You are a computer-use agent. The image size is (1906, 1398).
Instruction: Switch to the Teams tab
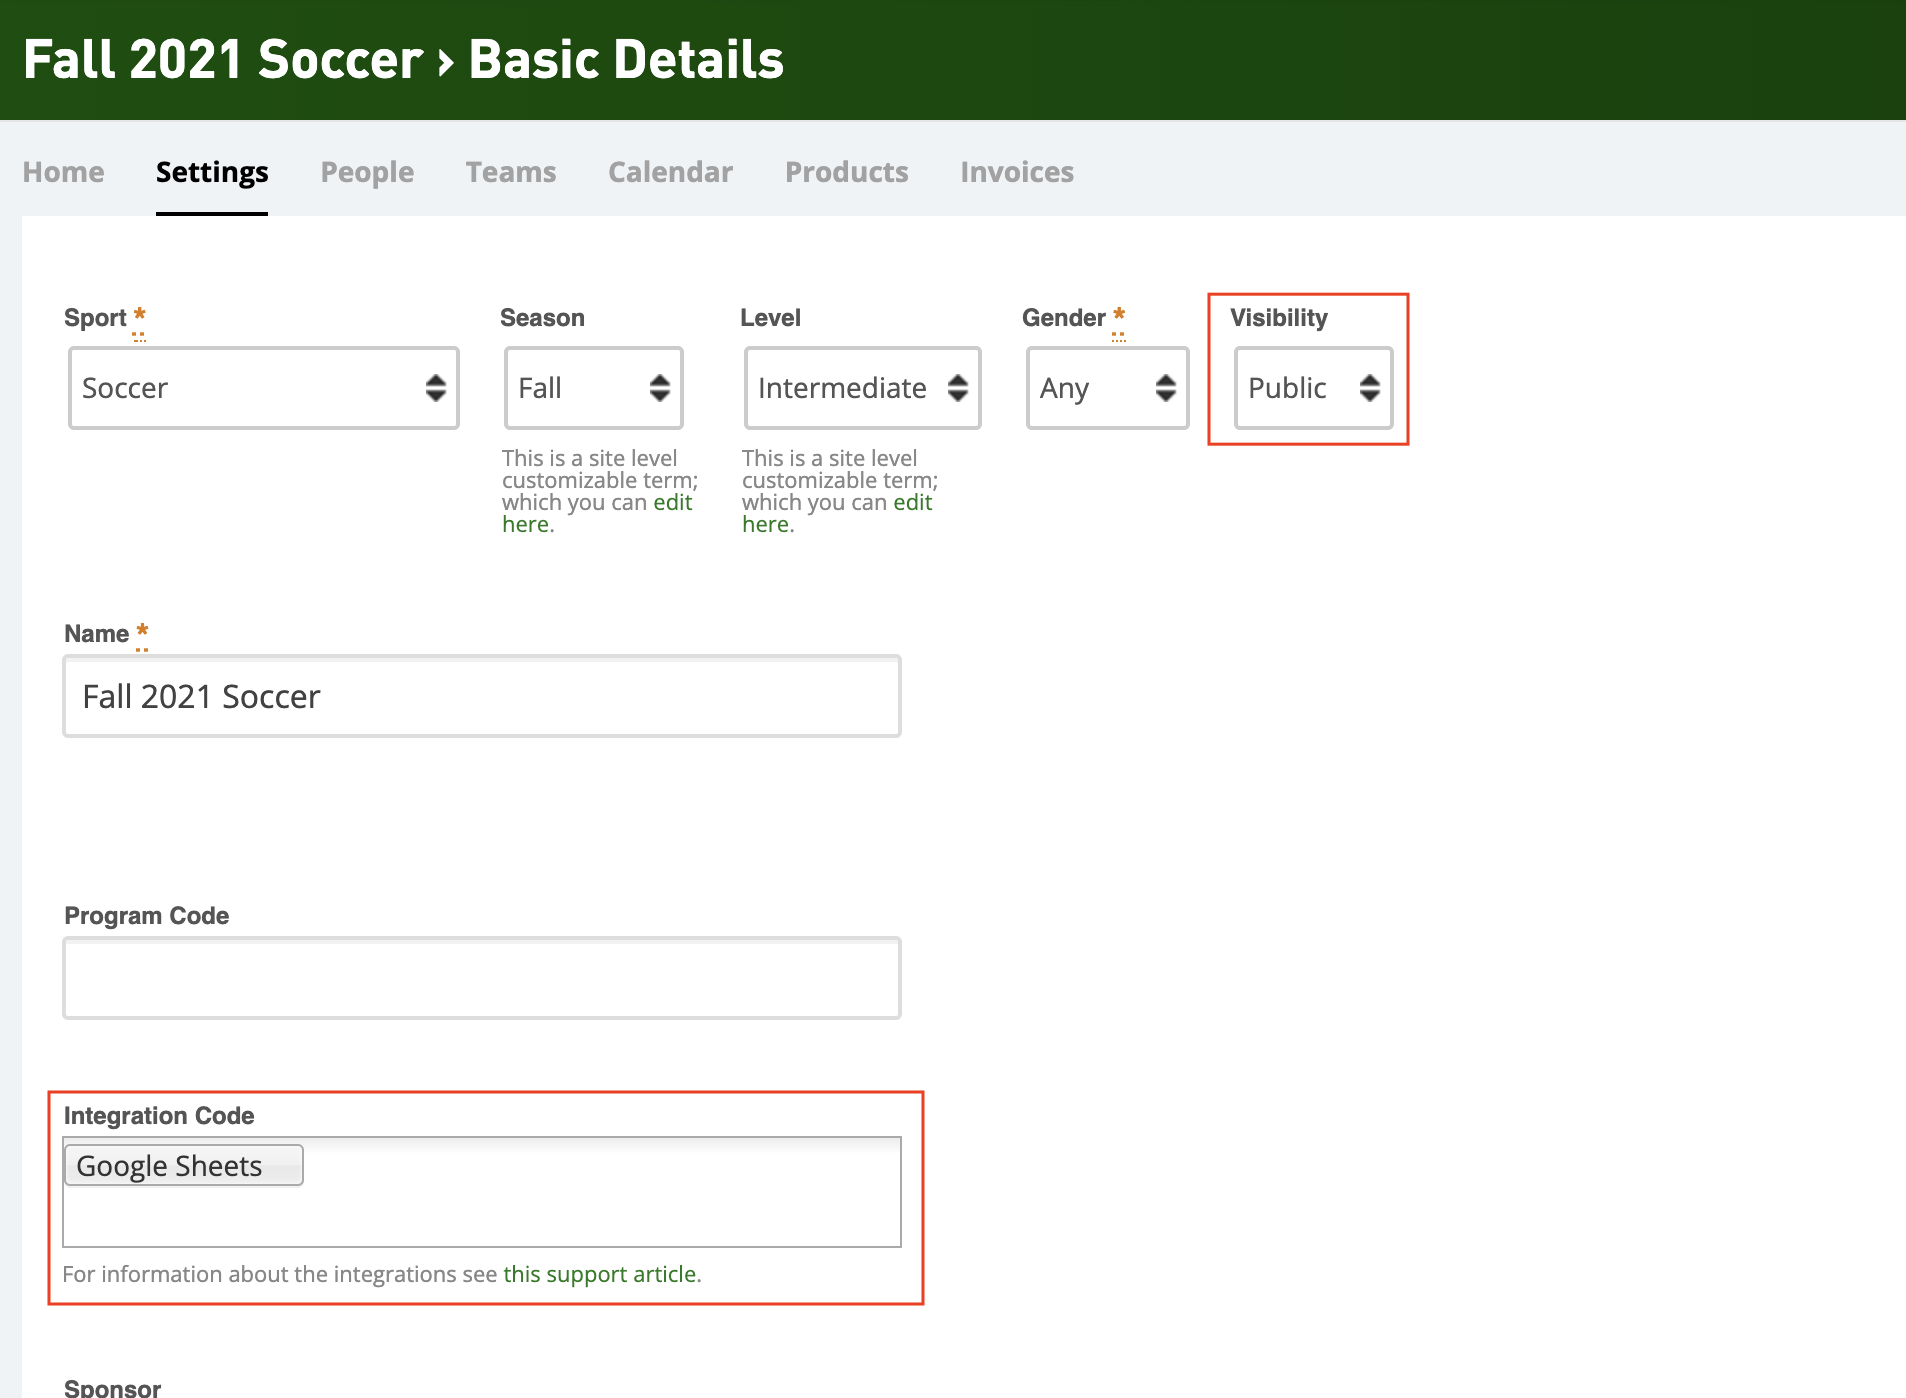tap(511, 172)
